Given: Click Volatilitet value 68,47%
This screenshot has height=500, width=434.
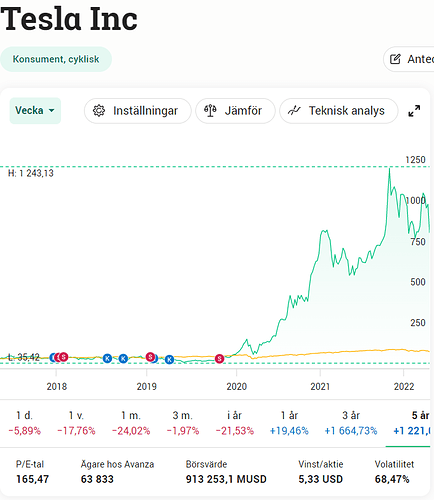Looking at the screenshot, I should coord(392,479).
